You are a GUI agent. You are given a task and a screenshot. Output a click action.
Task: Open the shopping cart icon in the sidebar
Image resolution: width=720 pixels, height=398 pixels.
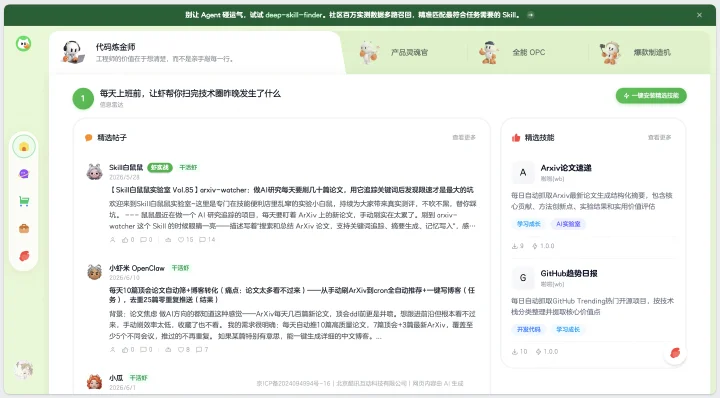[x=24, y=201]
